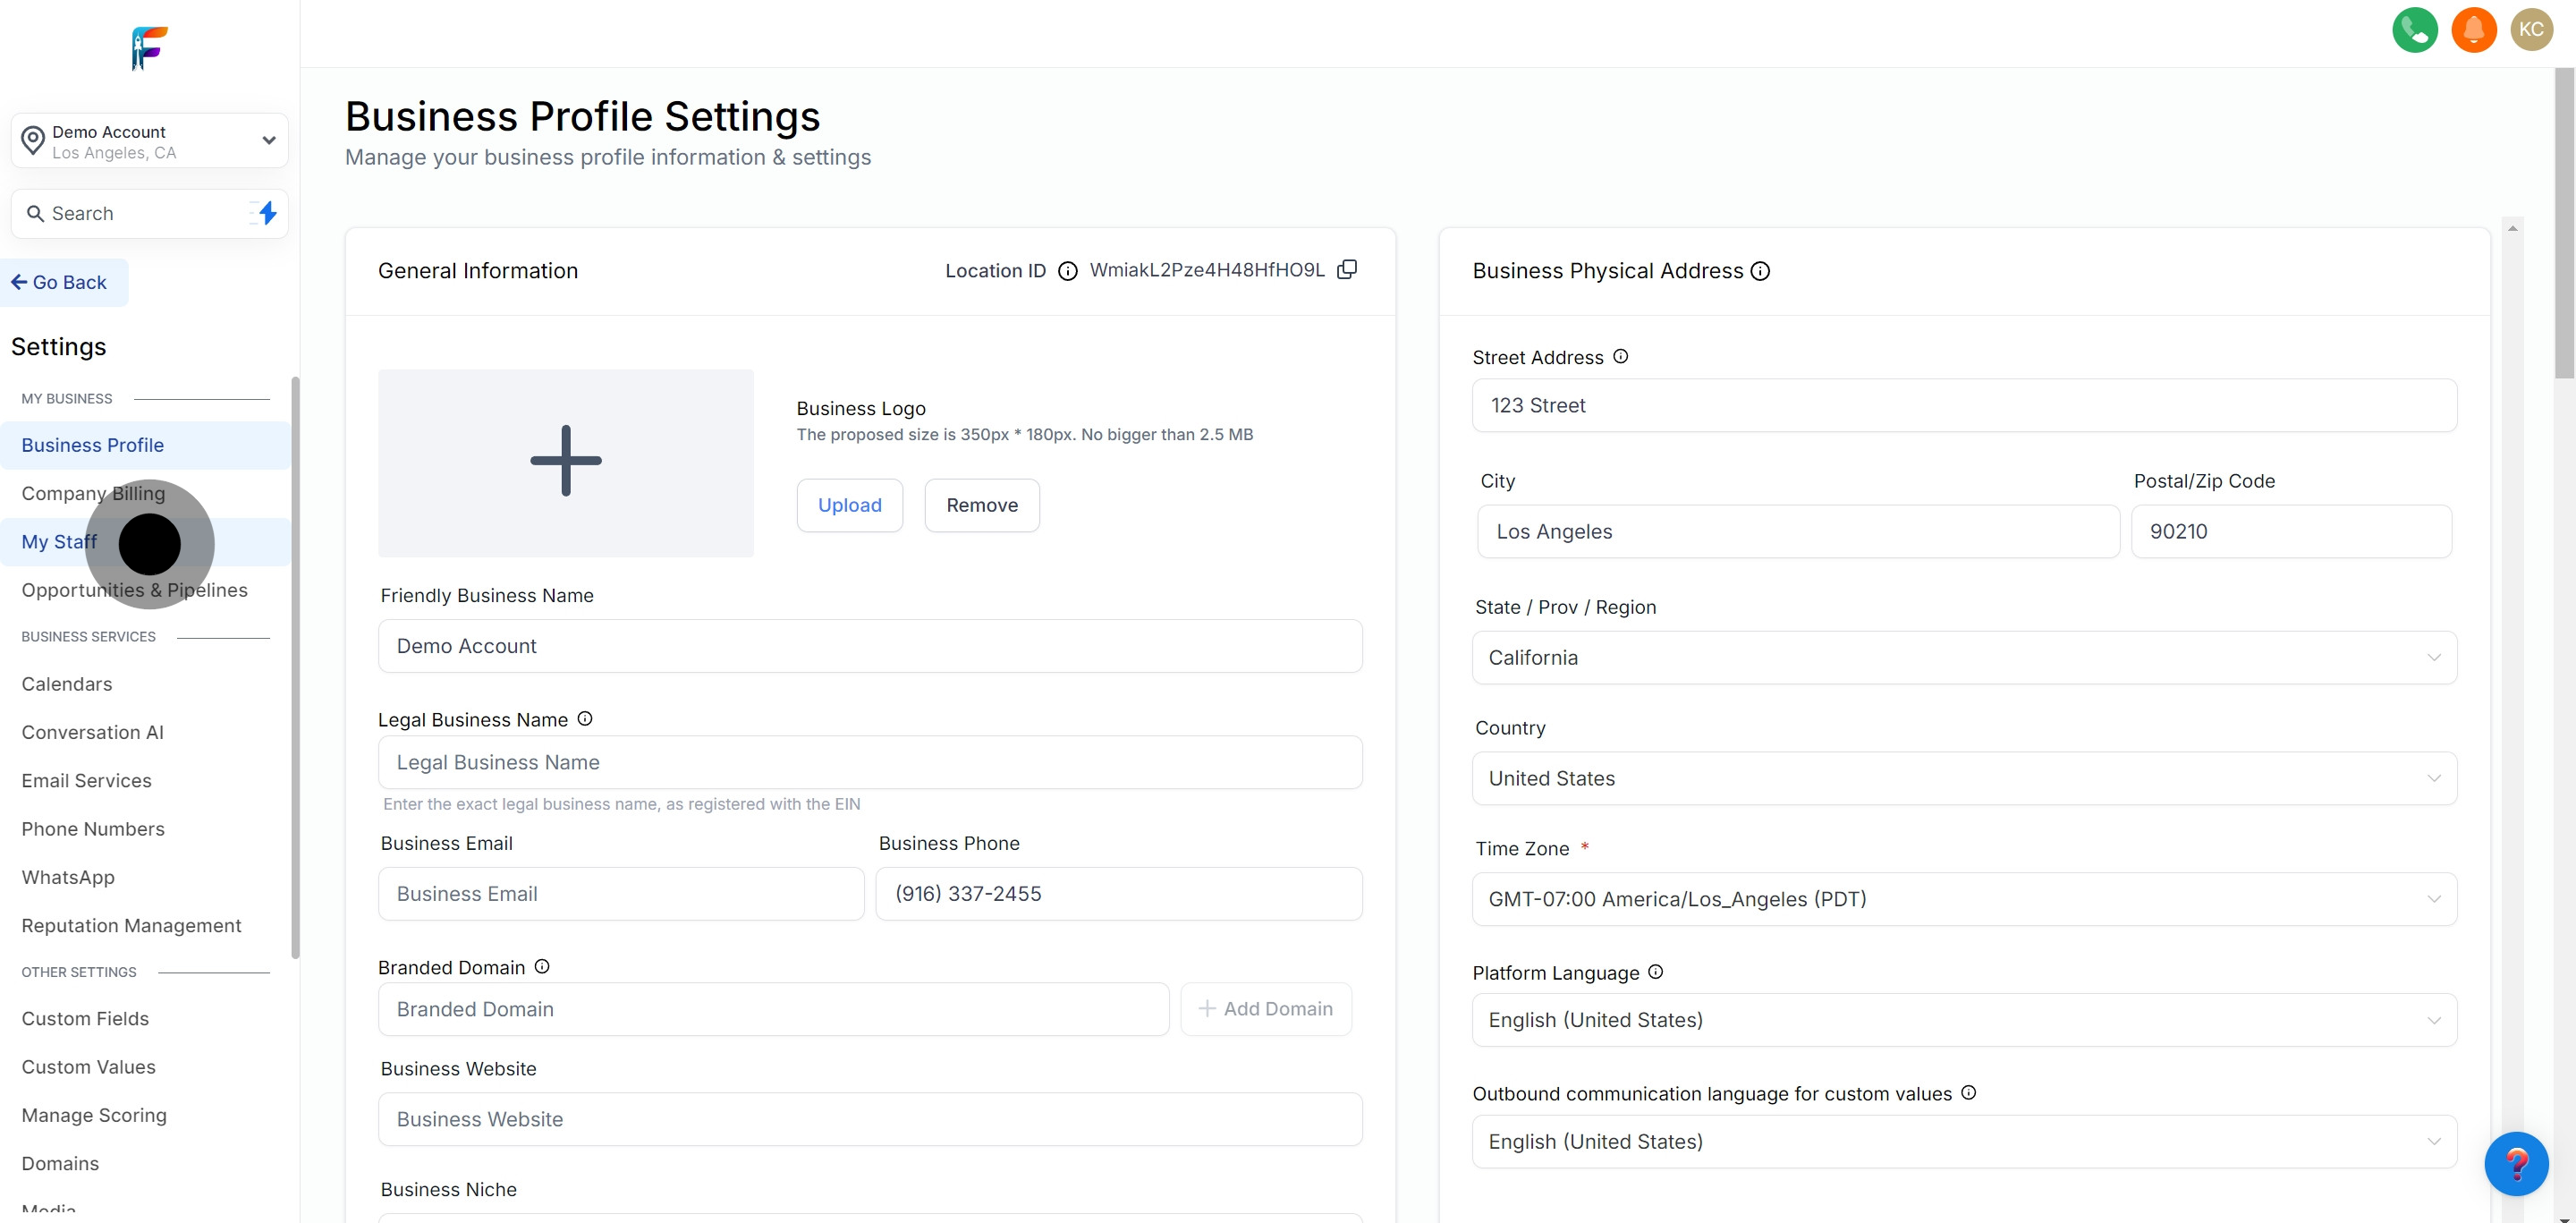The width and height of the screenshot is (2576, 1223).
Task: Copy the Location ID with the copy icon
Action: coord(1347,269)
